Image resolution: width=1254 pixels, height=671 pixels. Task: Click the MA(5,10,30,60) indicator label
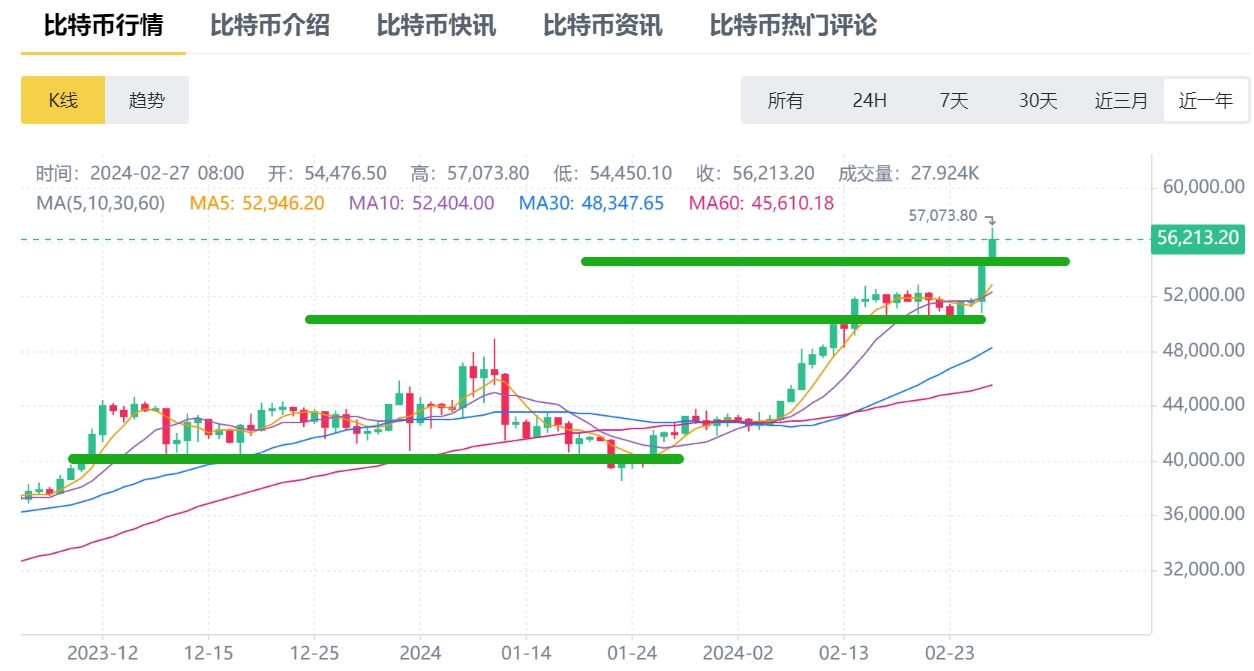[101, 203]
